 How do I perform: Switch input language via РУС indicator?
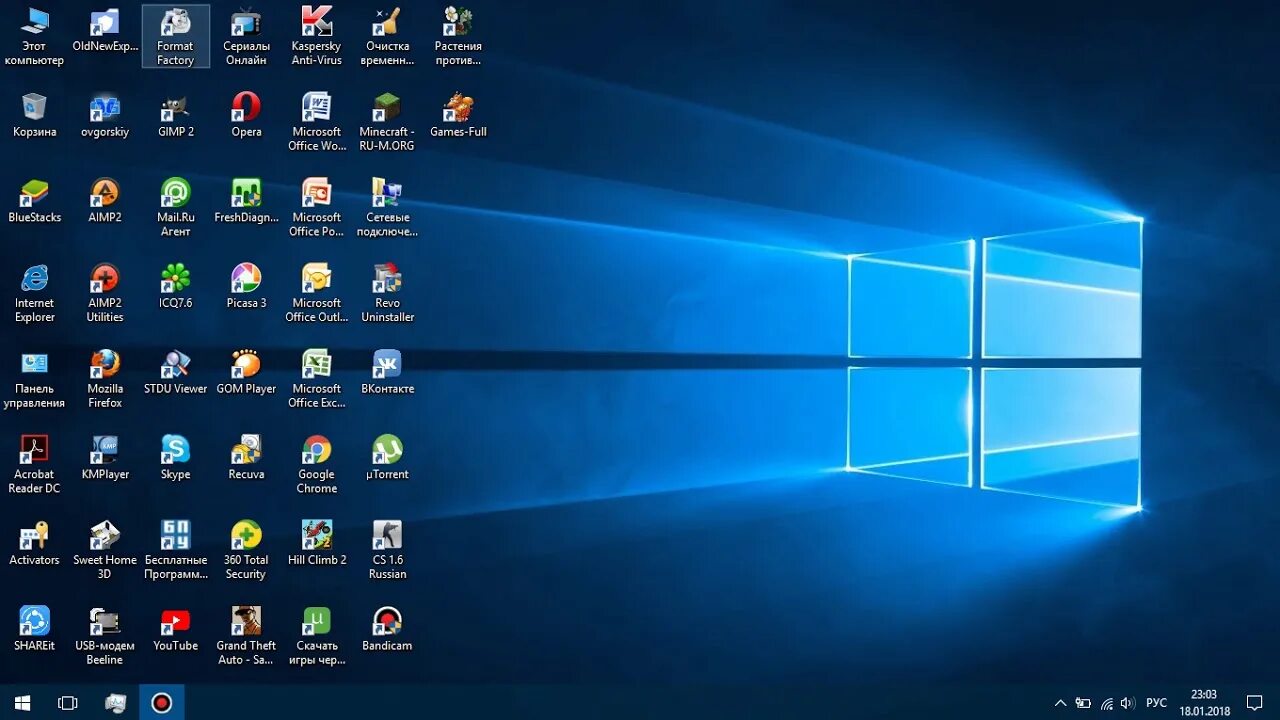coord(1157,703)
